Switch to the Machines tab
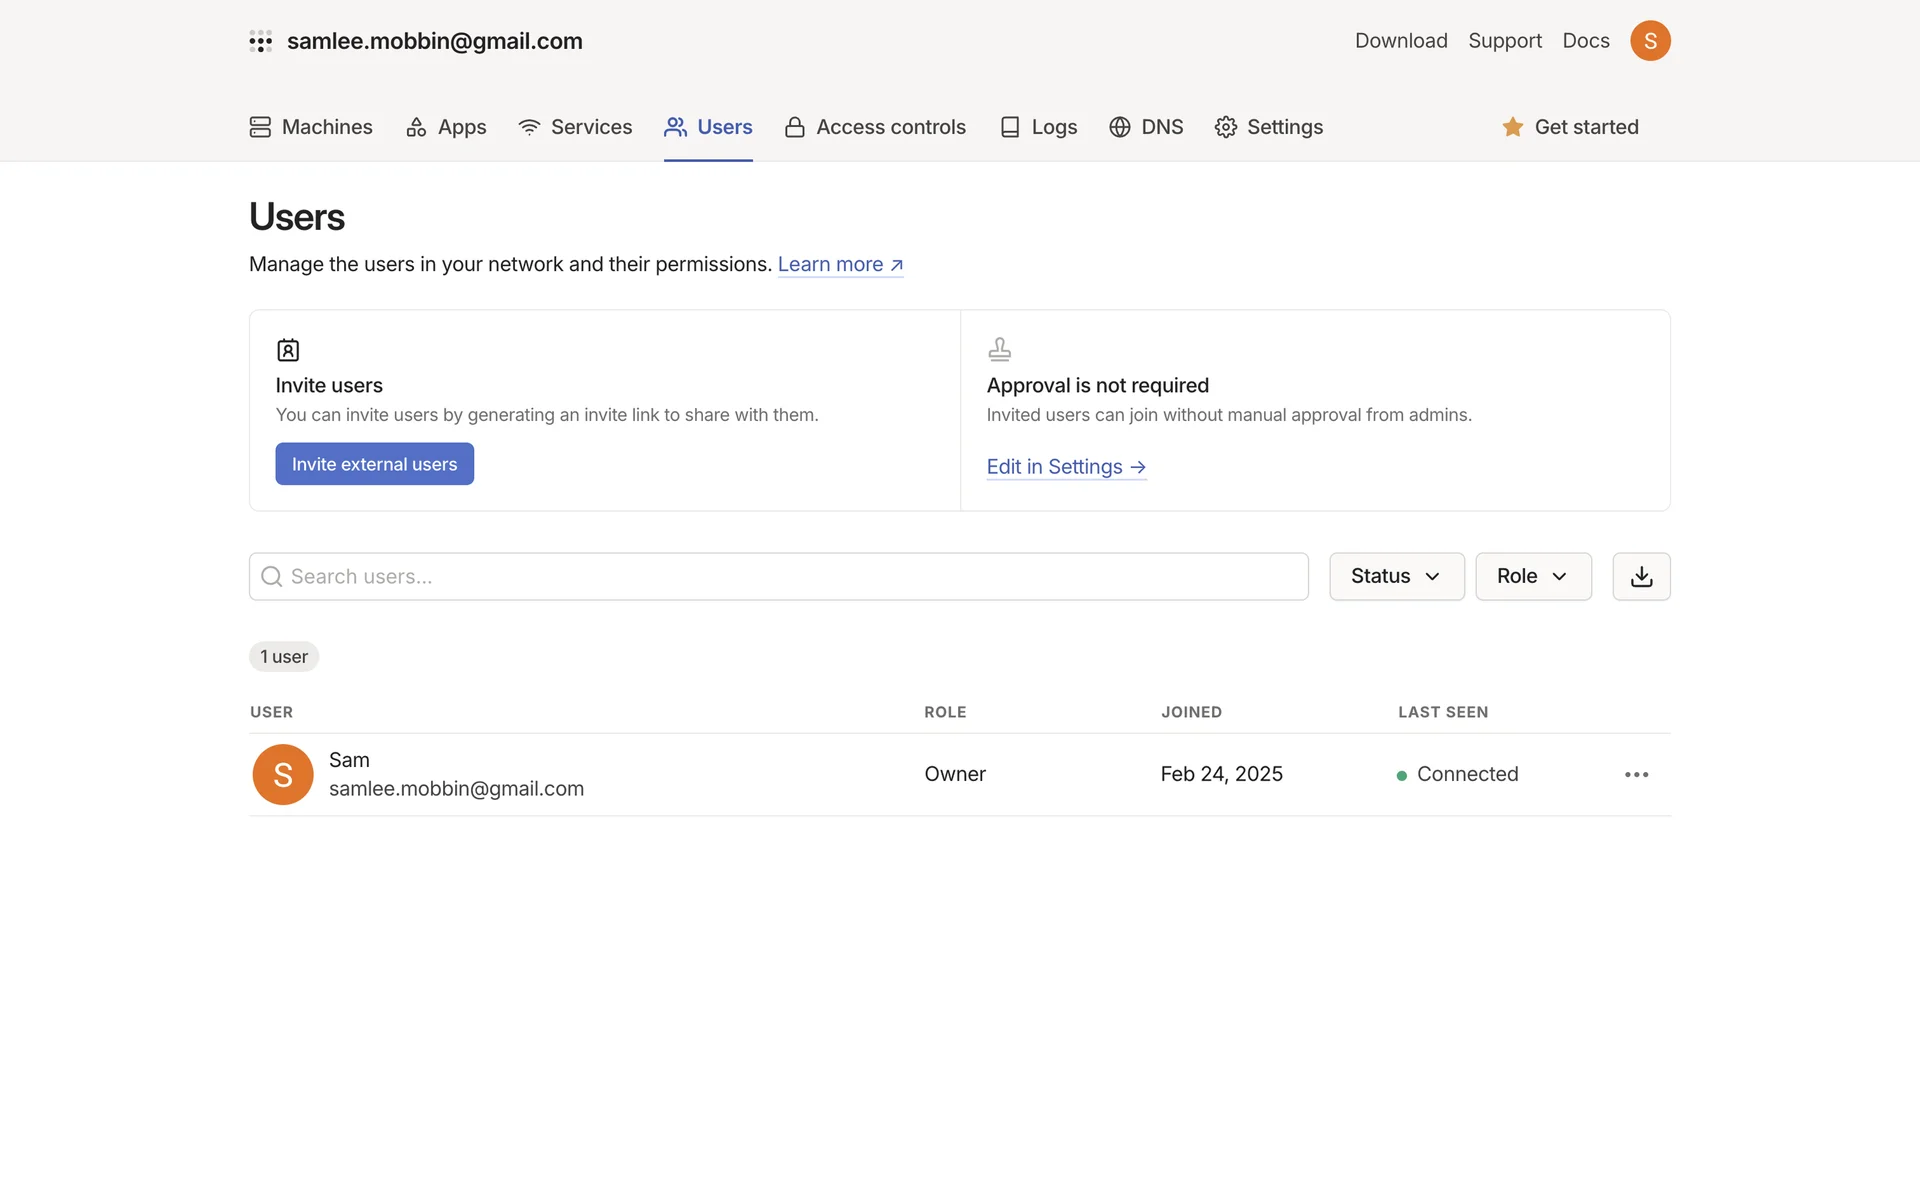The width and height of the screenshot is (1920, 1200). pos(311,127)
